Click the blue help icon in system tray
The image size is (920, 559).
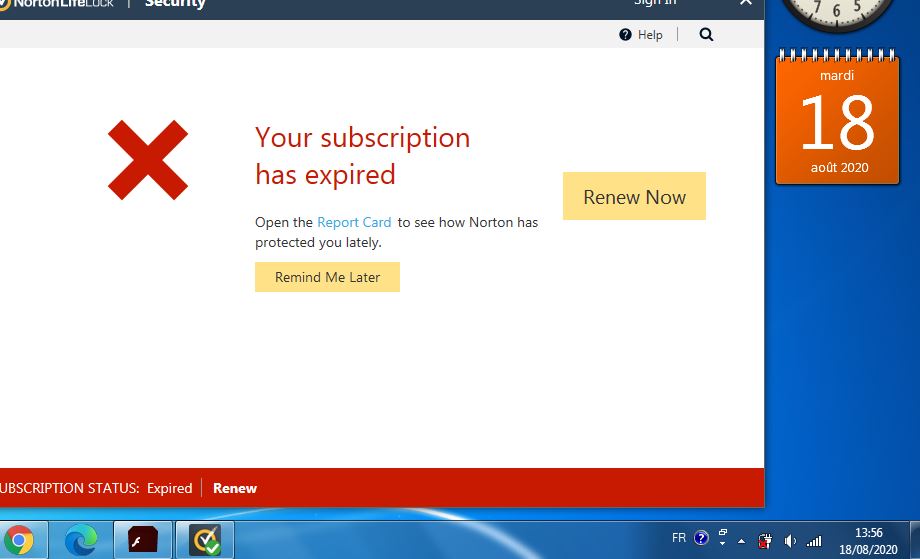[x=701, y=537]
